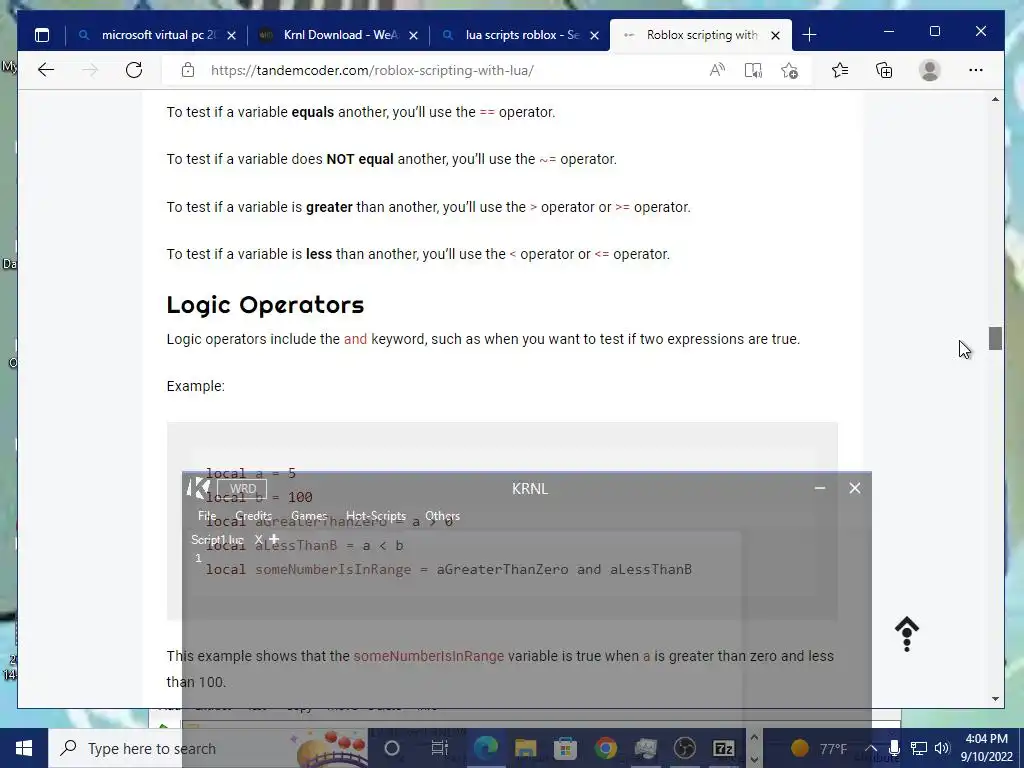Screen dimensions: 1024x768
Task: Select the Script1.lua tab in KRNL
Action: pos(217,539)
